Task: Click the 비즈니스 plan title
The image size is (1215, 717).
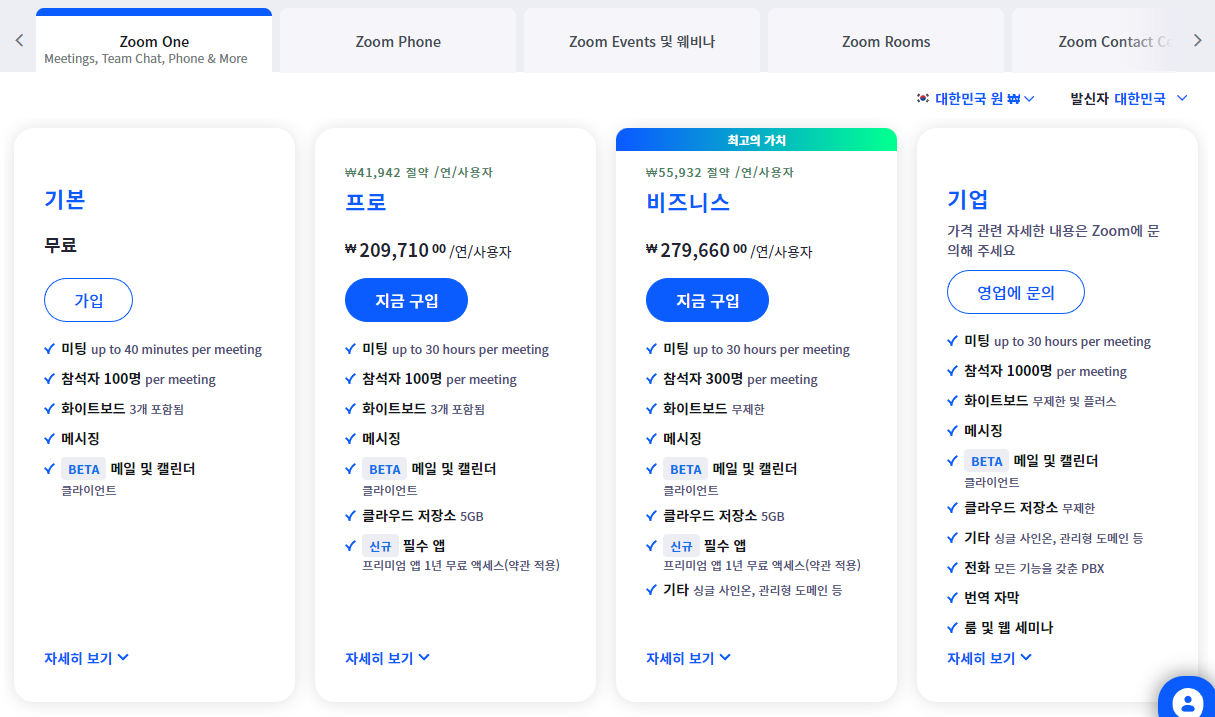Action: [688, 202]
